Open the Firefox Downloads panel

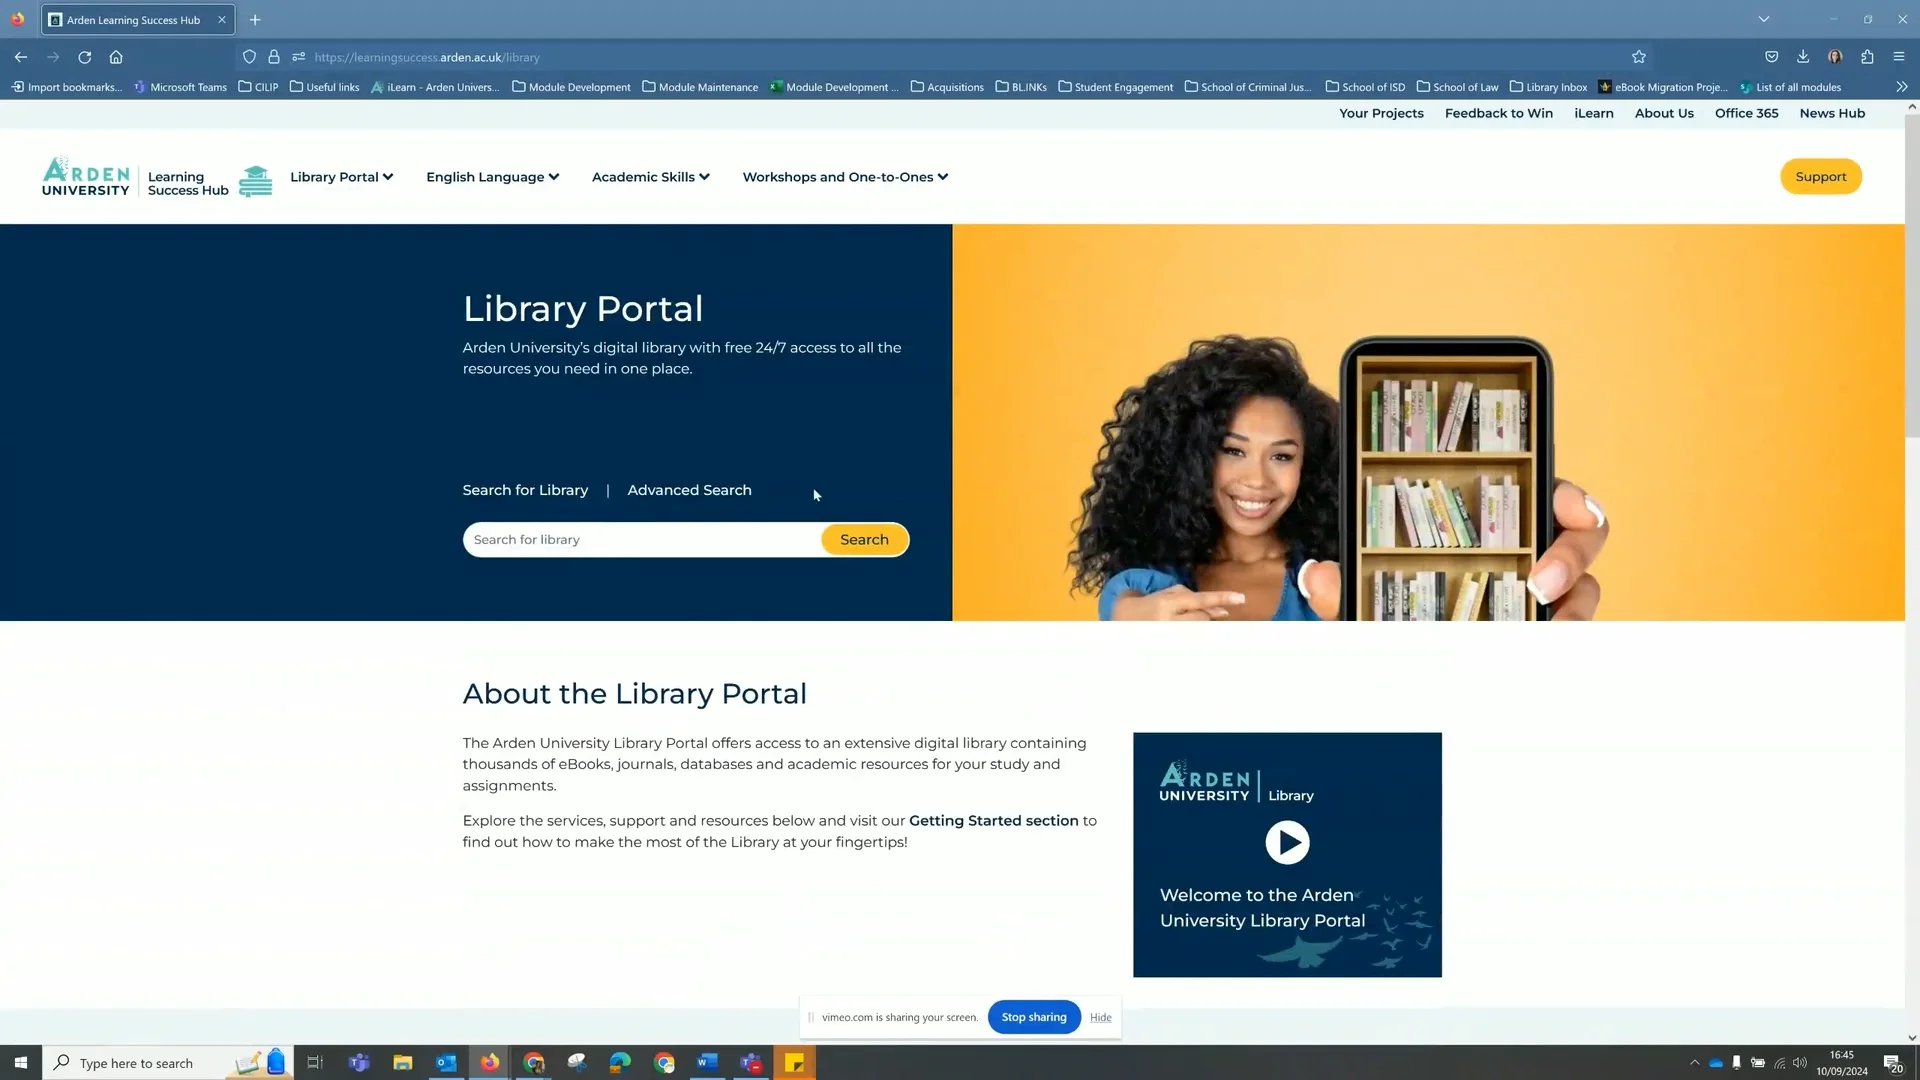click(1803, 57)
